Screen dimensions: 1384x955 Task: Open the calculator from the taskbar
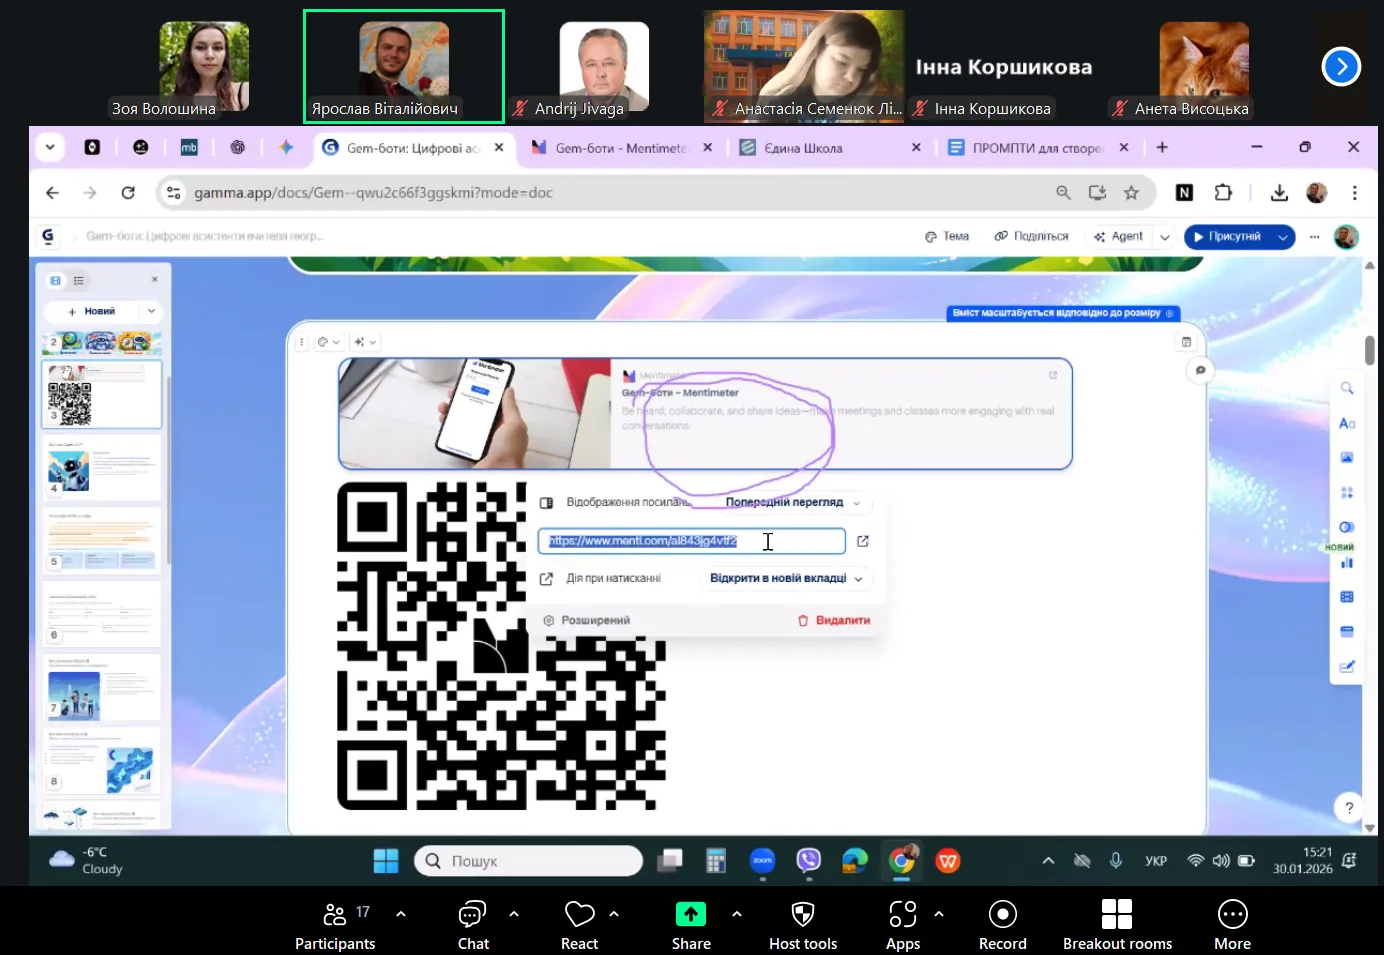[x=715, y=861]
